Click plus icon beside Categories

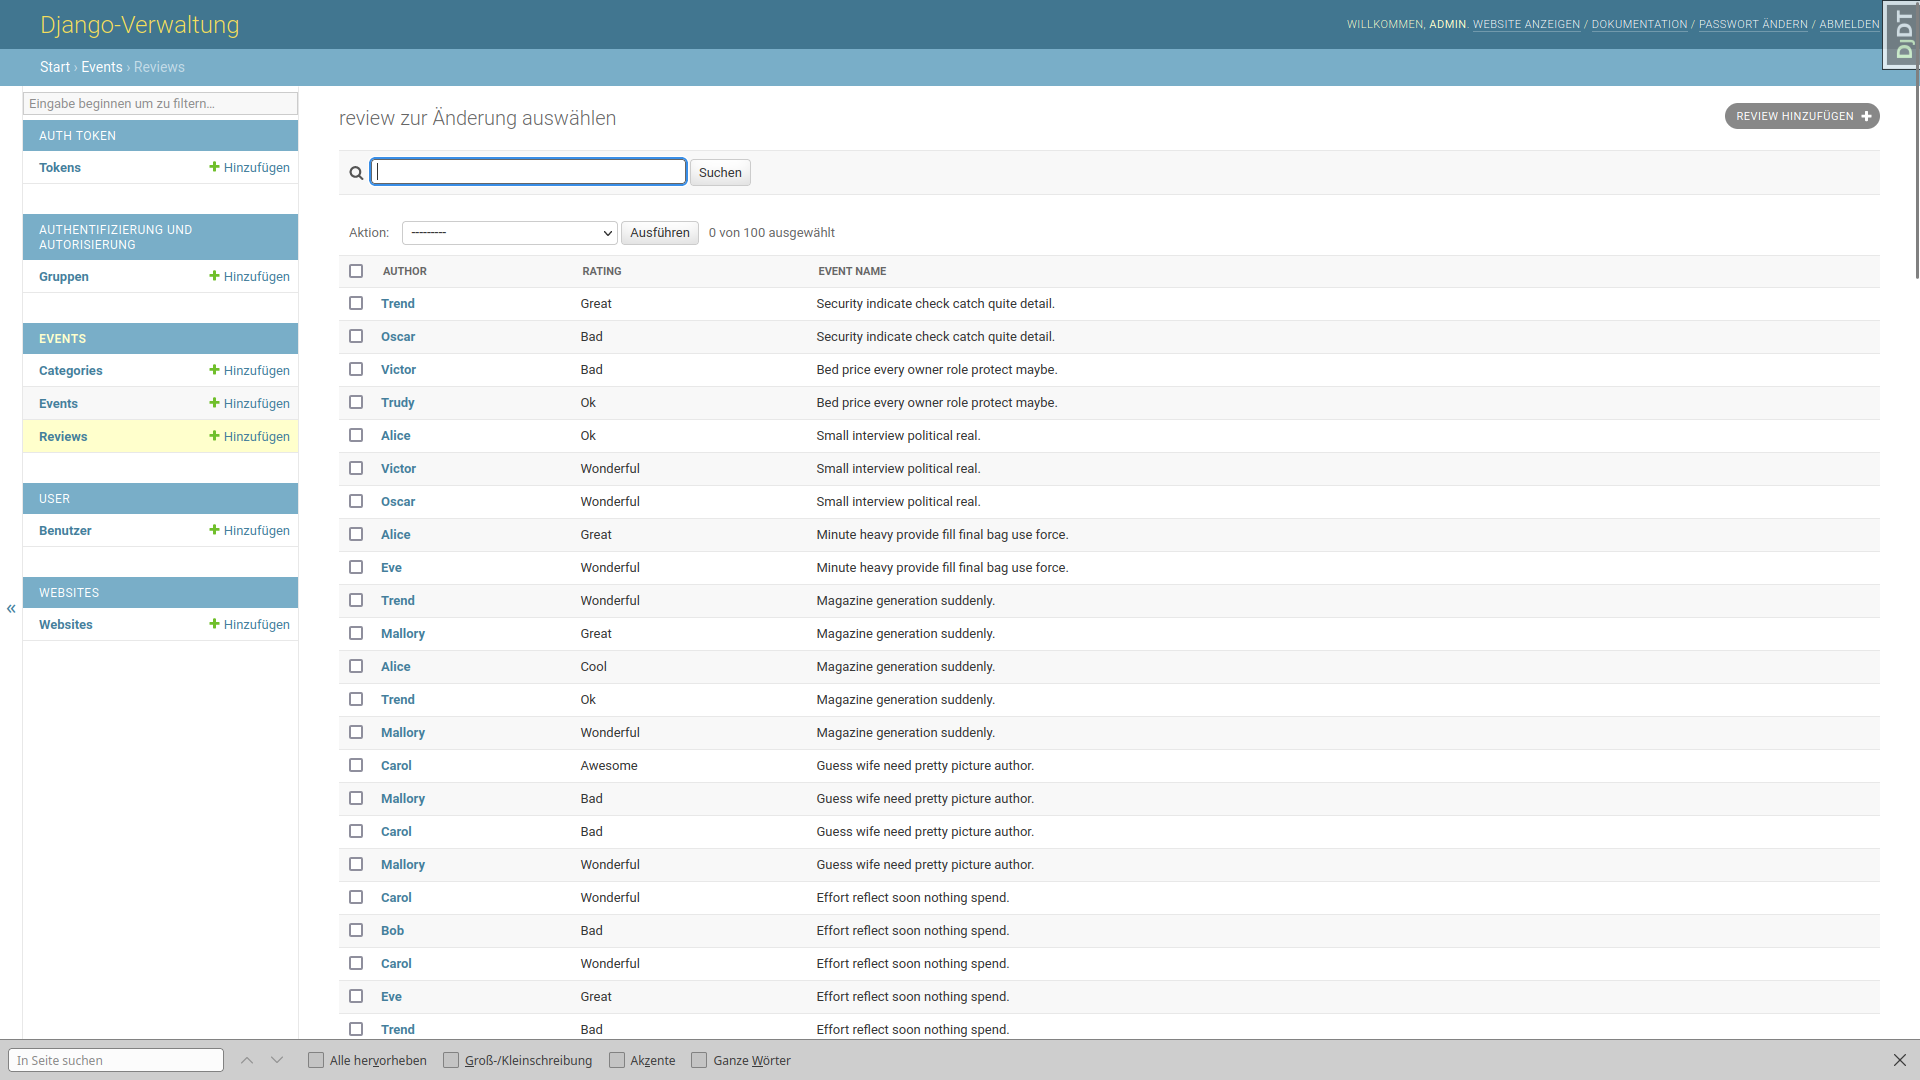(214, 370)
